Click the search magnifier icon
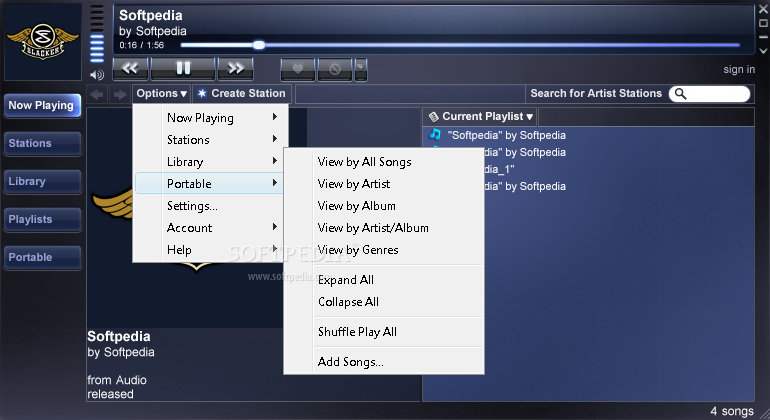 (x=680, y=93)
